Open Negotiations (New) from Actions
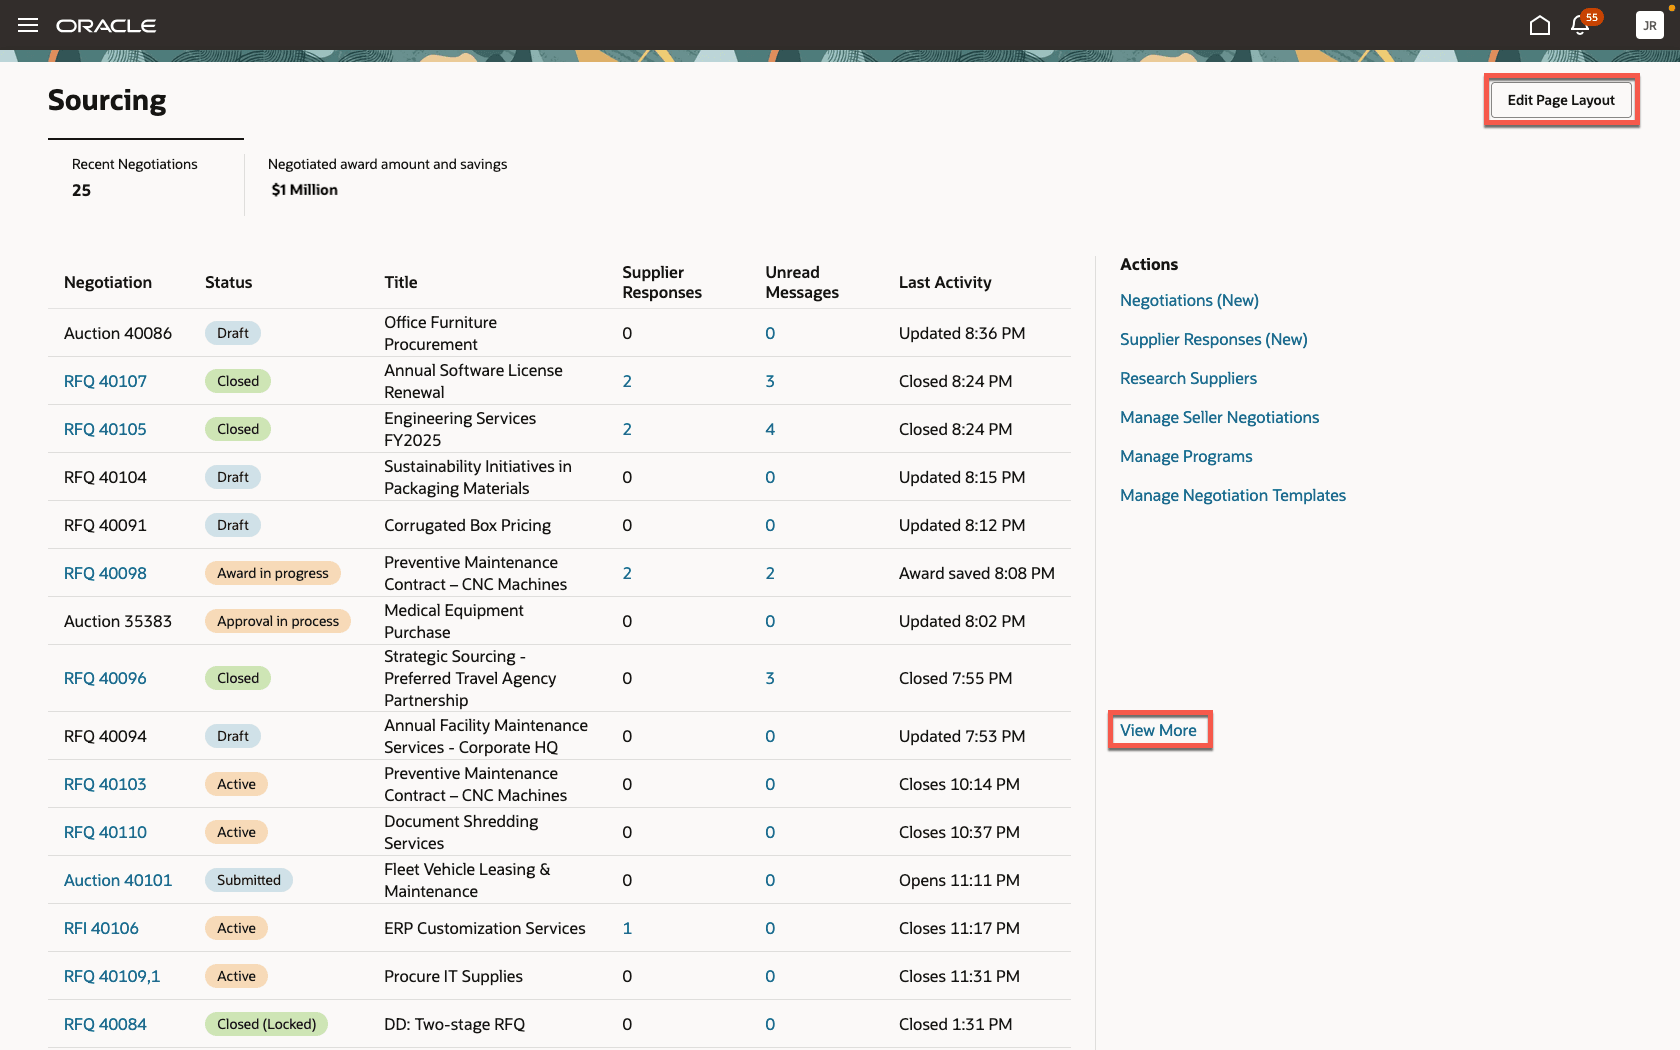The image size is (1680, 1050). click(x=1189, y=300)
